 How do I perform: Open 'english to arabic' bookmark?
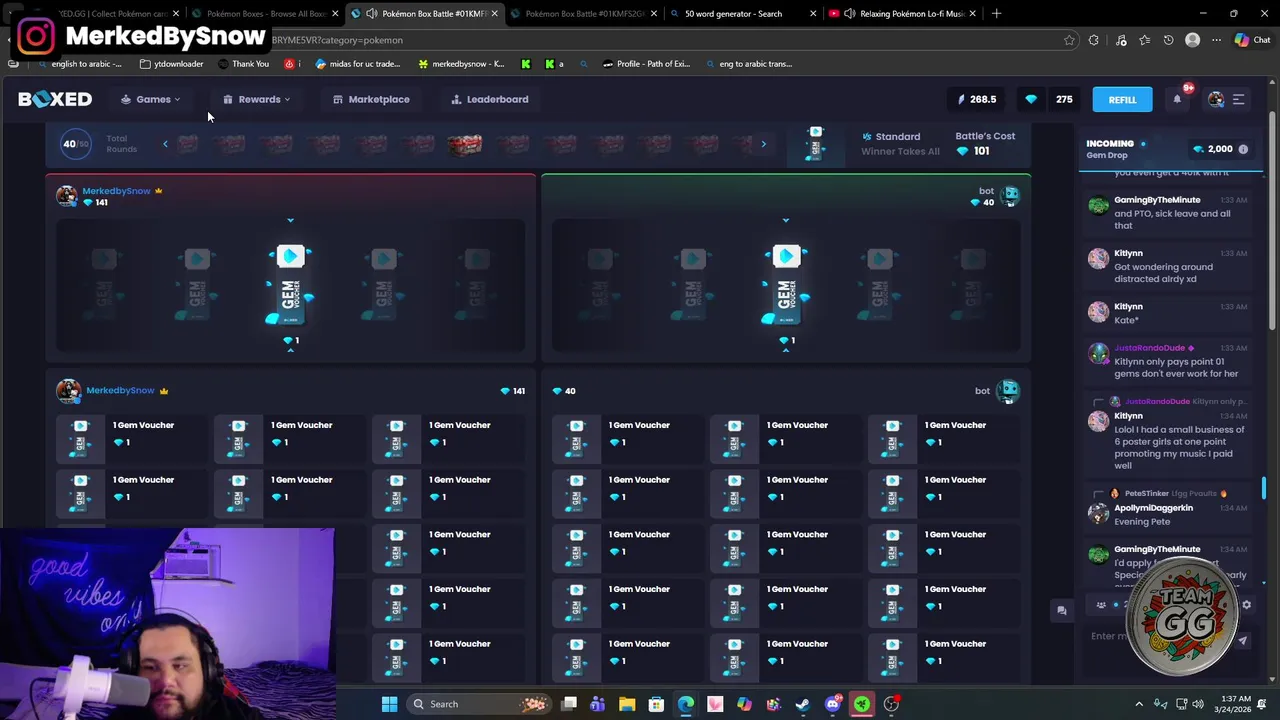coord(79,64)
